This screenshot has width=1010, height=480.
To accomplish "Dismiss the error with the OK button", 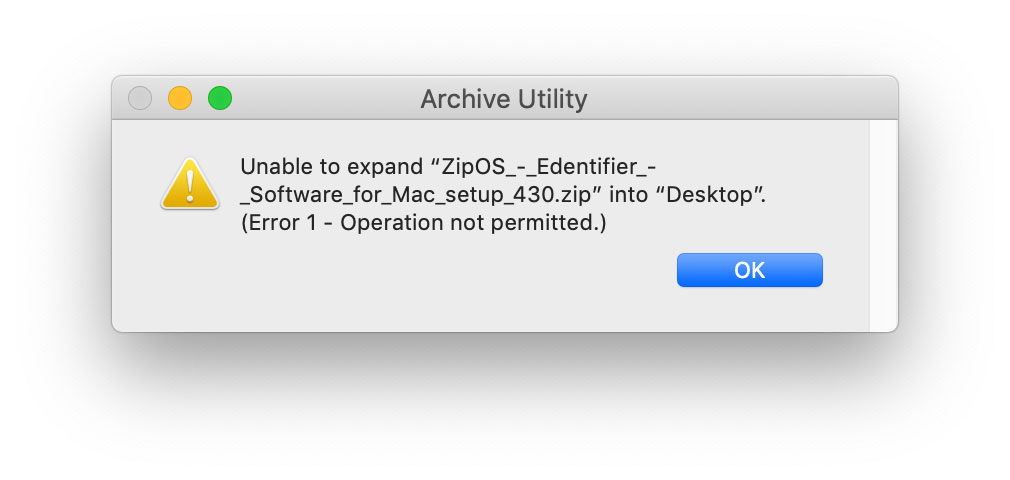I will click(749, 270).
